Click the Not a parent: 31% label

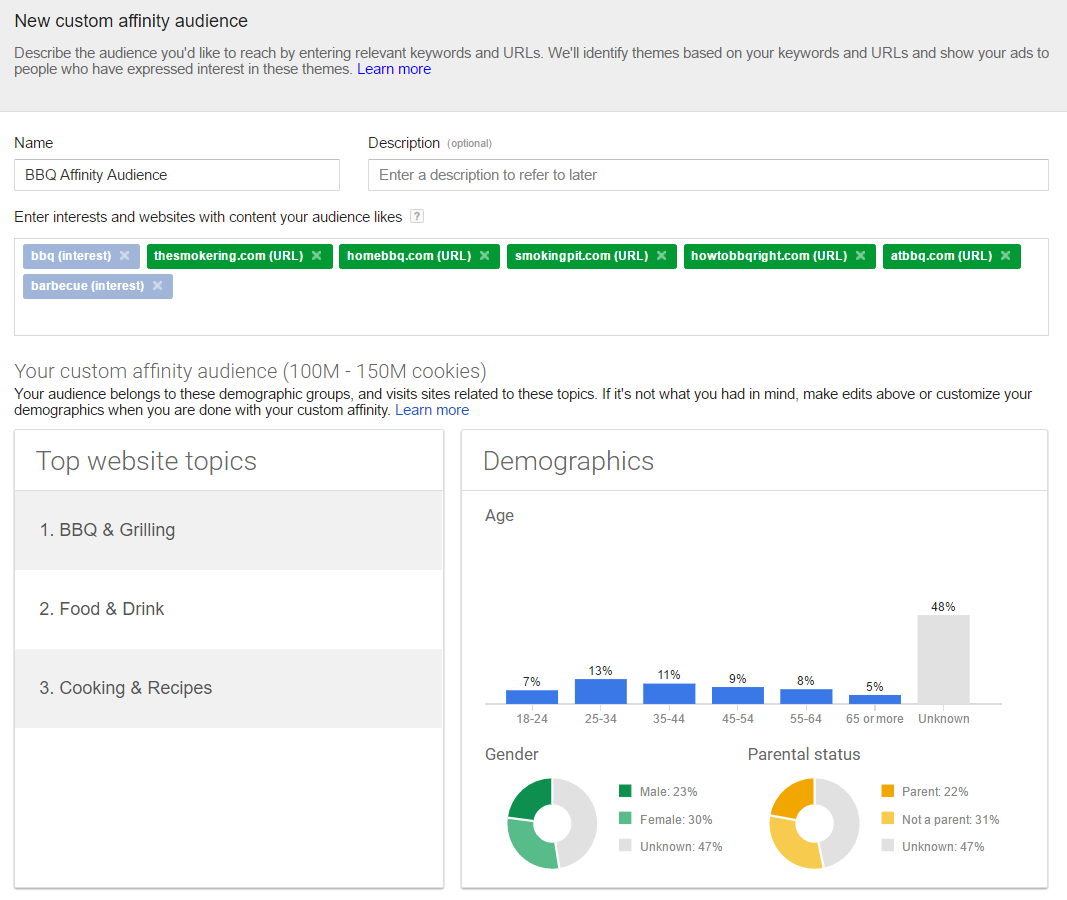tap(951, 820)
